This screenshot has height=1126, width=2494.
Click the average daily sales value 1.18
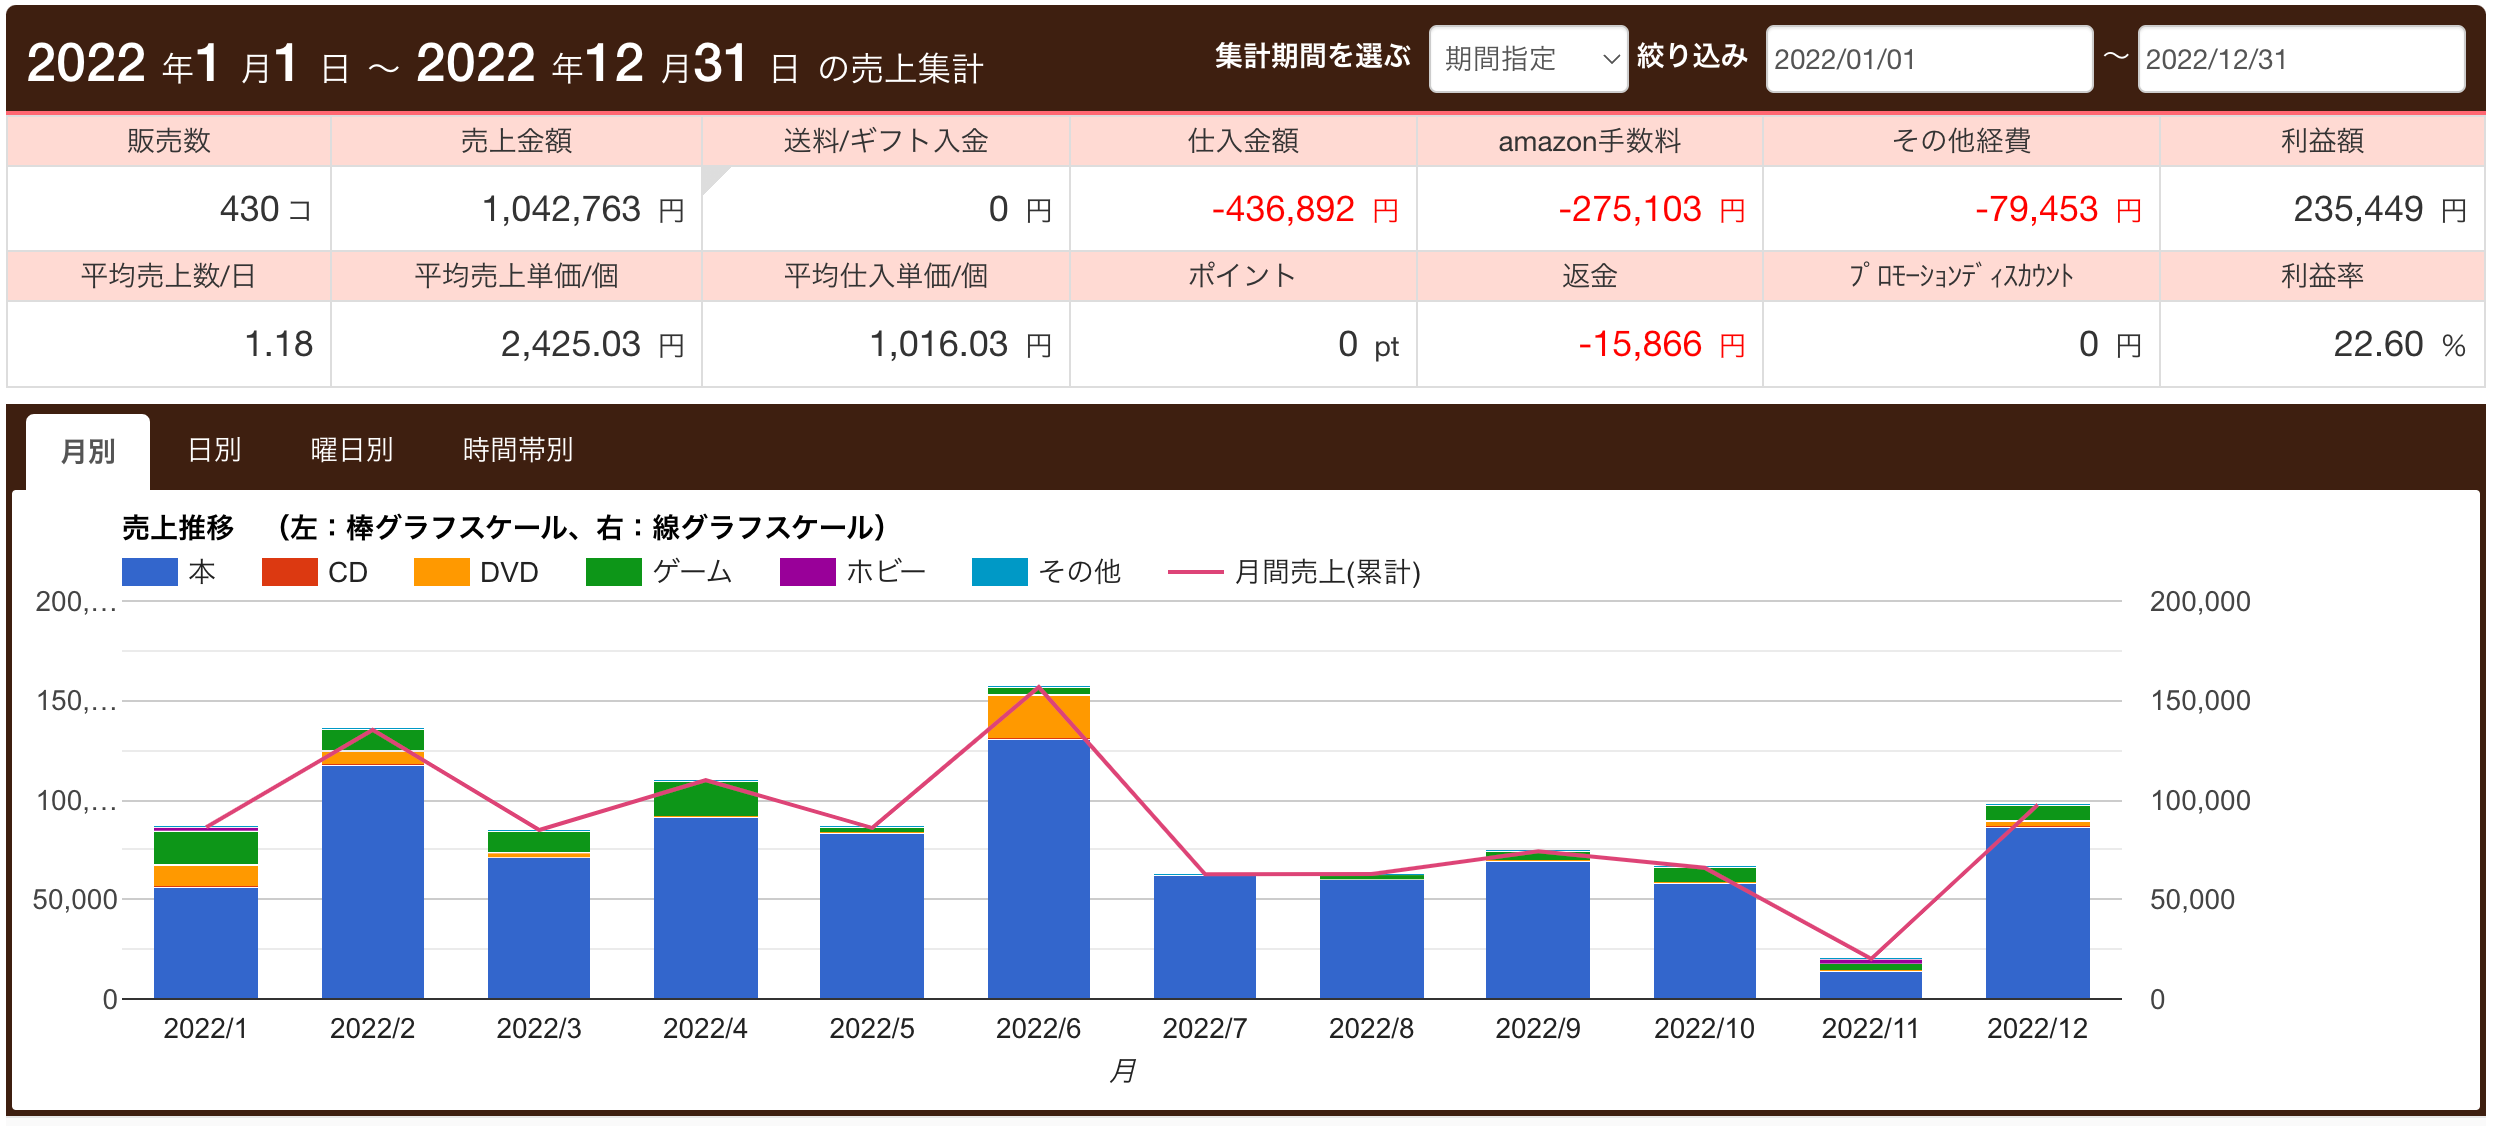click(278, 345)
